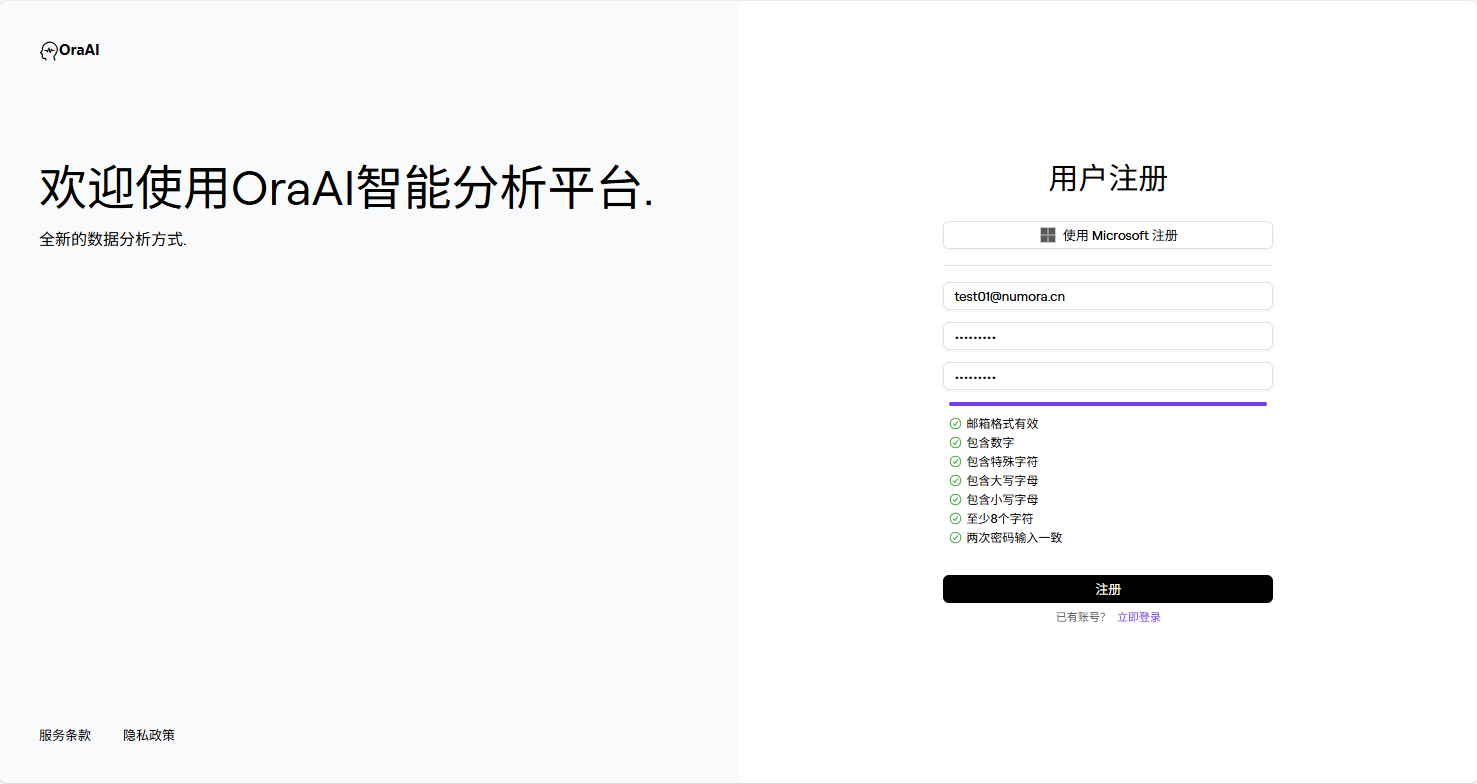Click the green check beside 两次密码输入一致

tap(954, 537)
